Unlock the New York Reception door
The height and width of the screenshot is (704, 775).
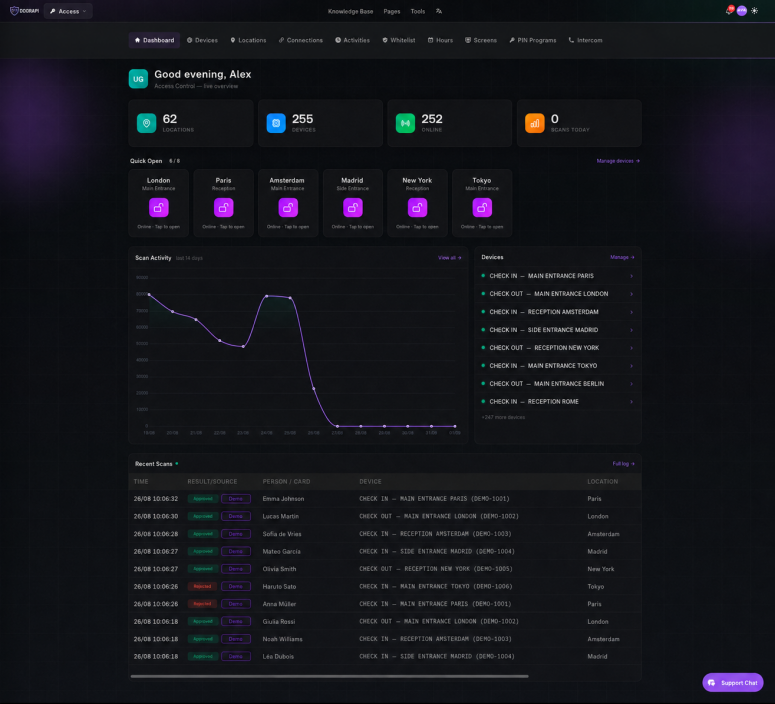coord(418,208)
